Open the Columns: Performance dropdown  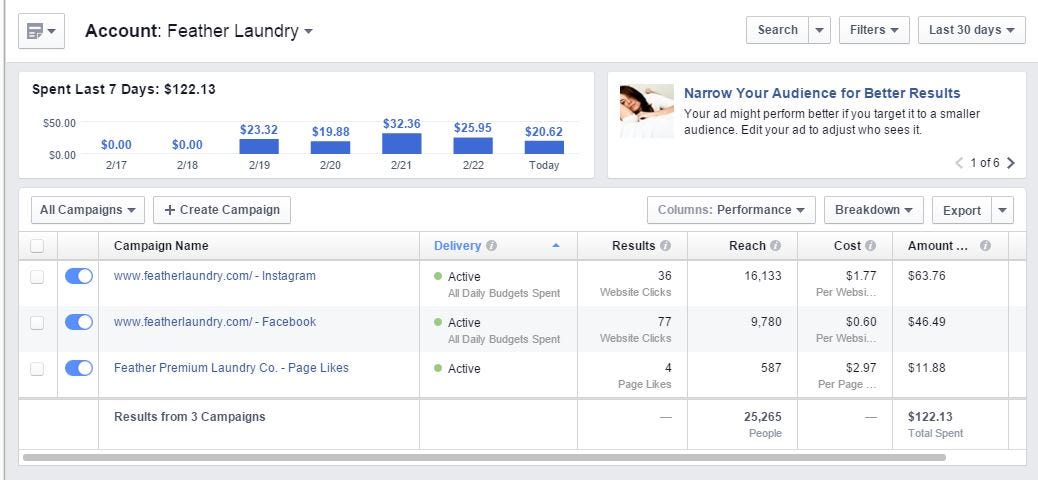[731, 210]
